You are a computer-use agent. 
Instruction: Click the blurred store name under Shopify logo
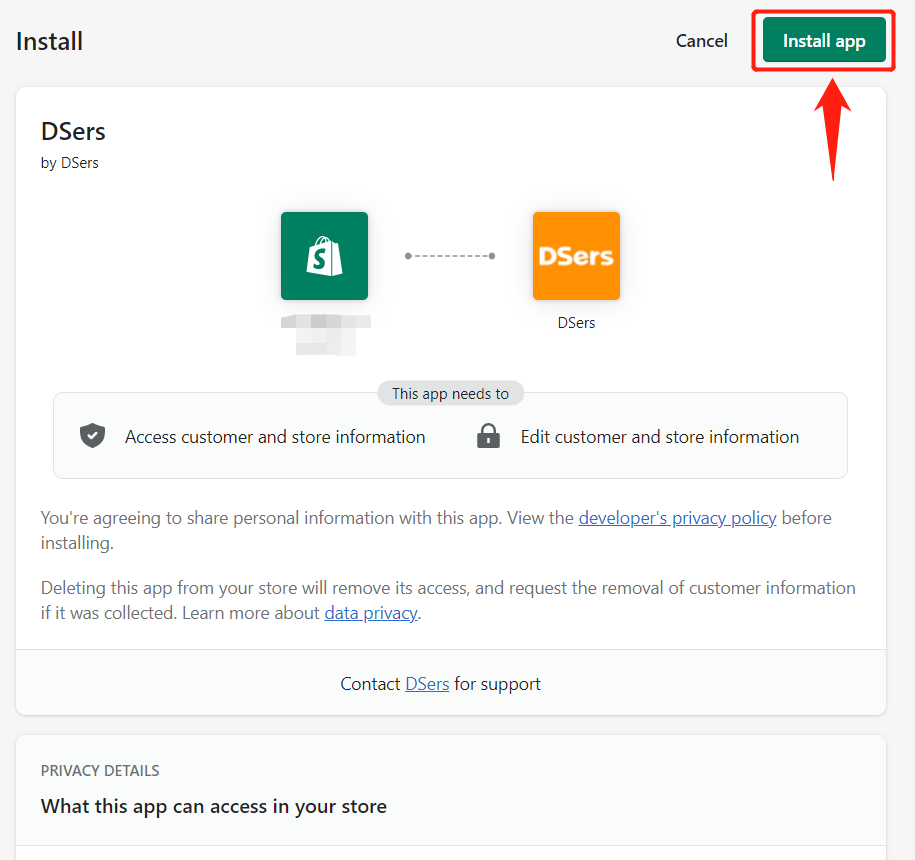(x=326, y=334)
